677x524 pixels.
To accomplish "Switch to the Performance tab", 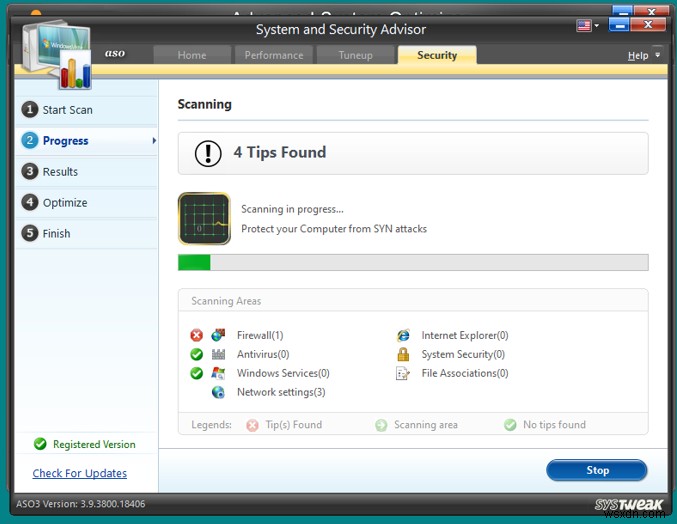I will coord(274,55).
